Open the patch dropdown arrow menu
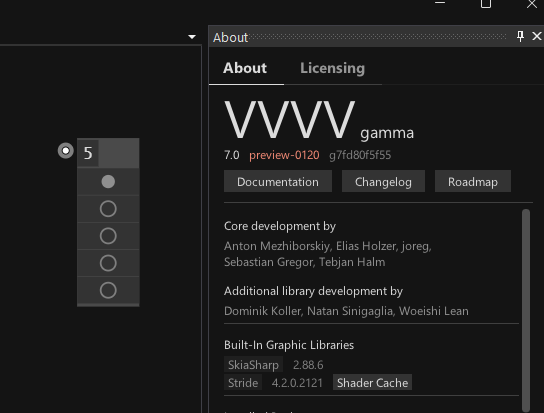This screenshot has width=544, height=413. pos(192,37)
